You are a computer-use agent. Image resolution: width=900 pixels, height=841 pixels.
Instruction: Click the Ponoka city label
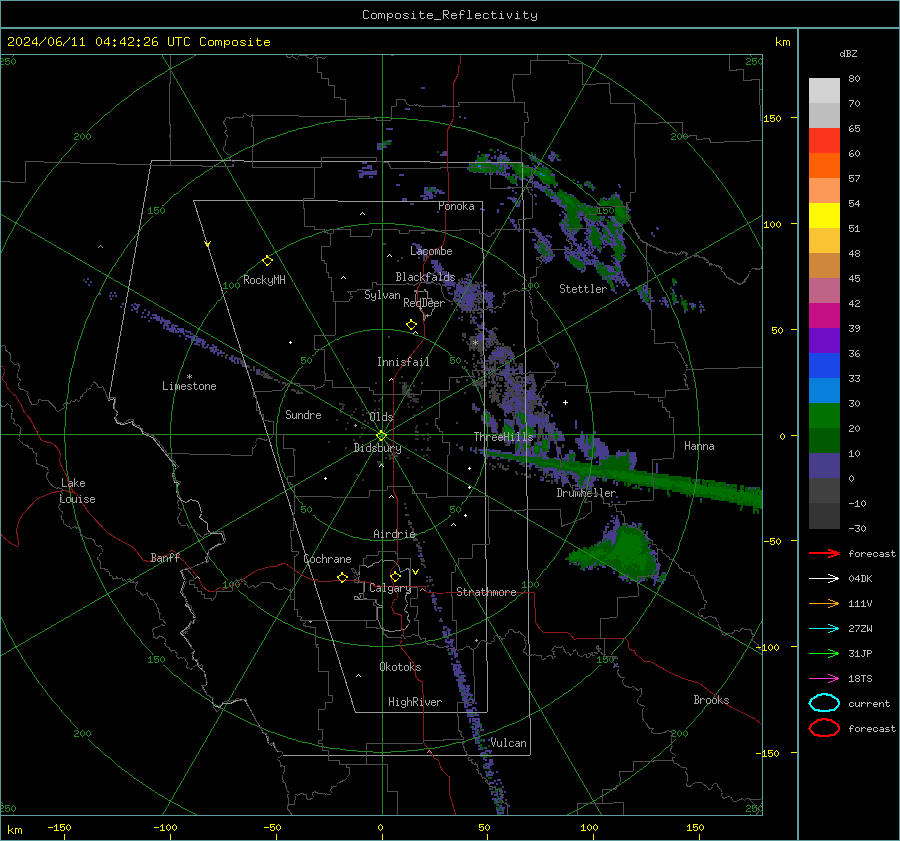pyautogui.click(x=456, y=206)
